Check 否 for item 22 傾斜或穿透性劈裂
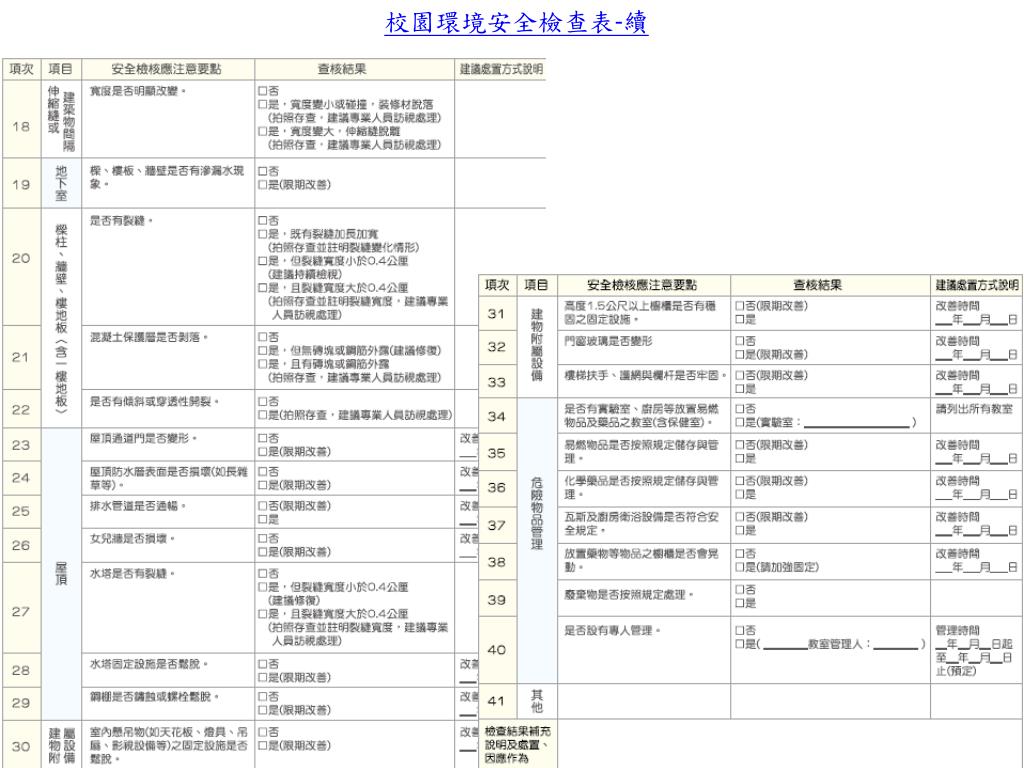The image size is (1024, 768). [x=263, y=401]
